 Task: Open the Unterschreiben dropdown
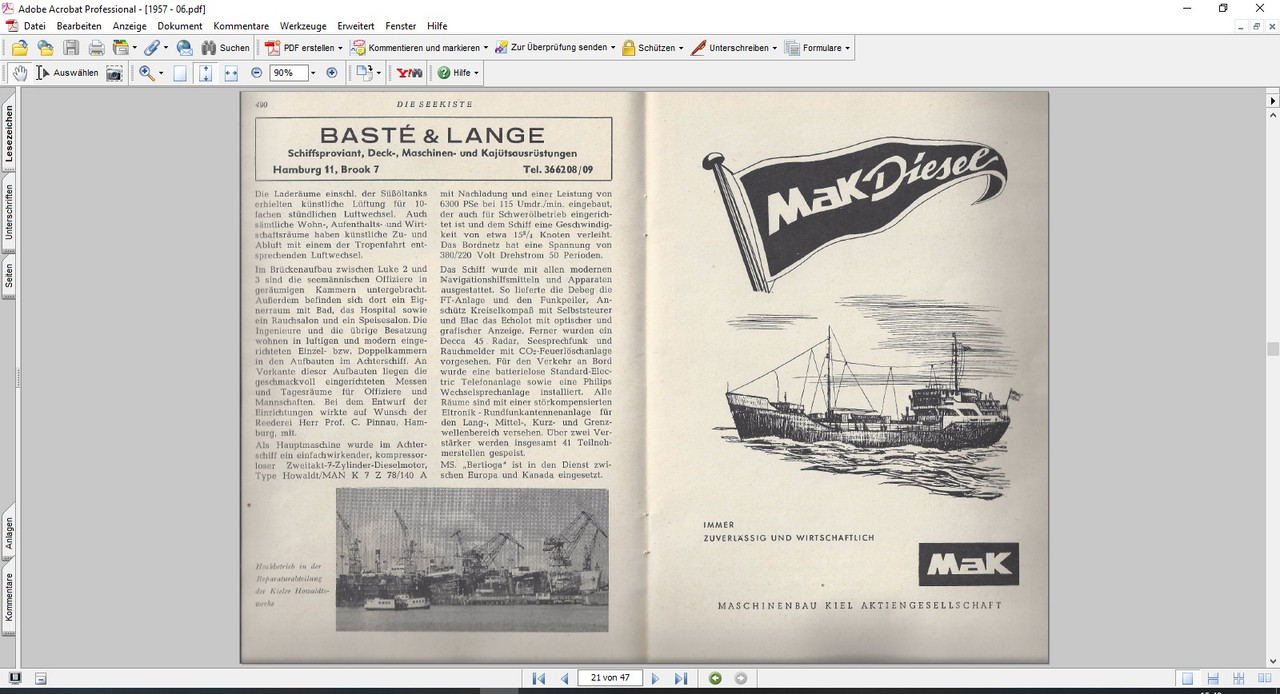click(734, 47)
